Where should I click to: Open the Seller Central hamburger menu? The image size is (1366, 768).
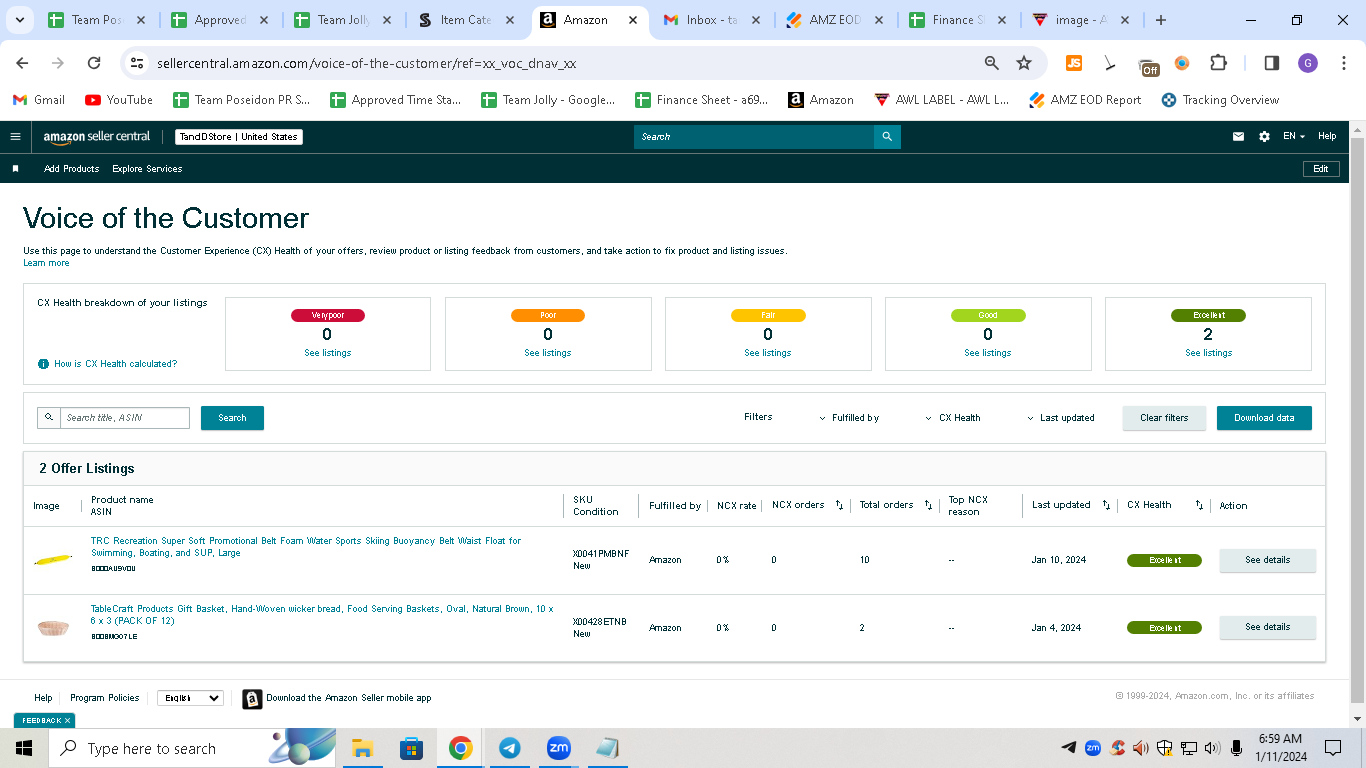pos(15,137)
